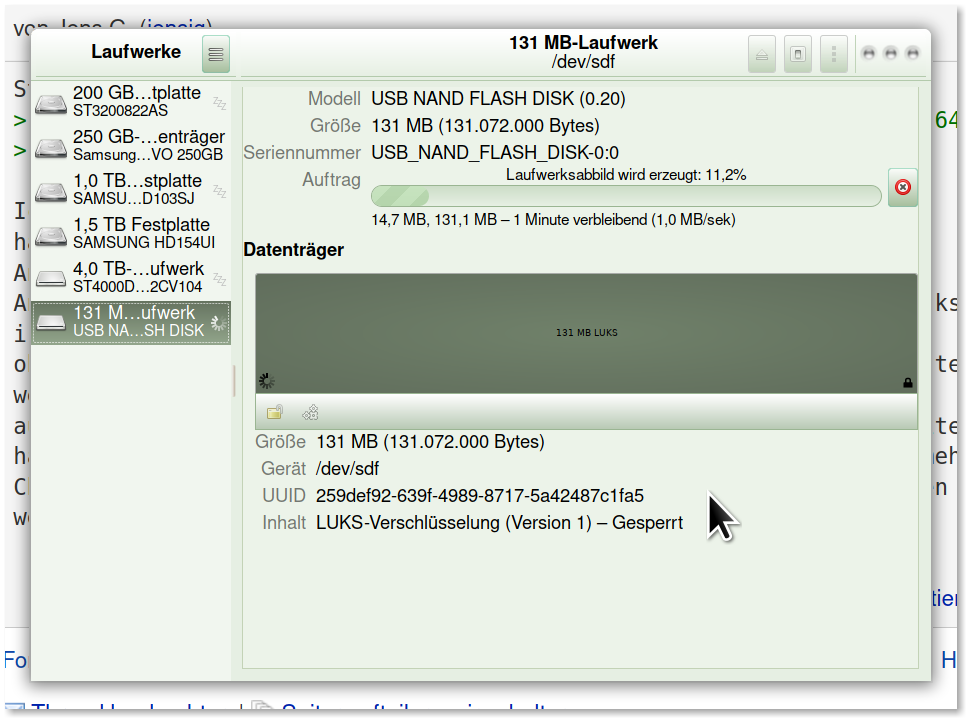The height and width of the screenshot is (718, 966).
Task: Select the 1,0 TB SAMSU…D103SJ drive
Action: (131, 189)
